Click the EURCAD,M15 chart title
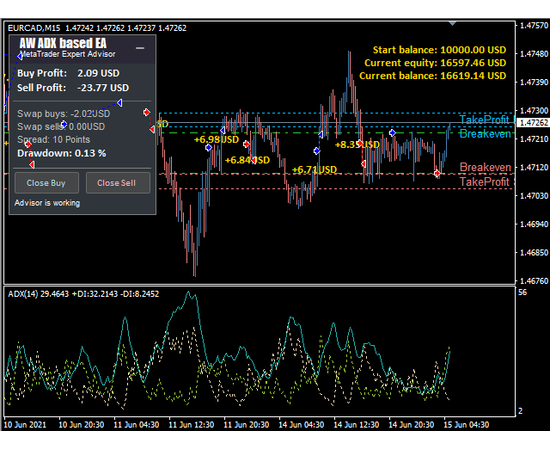The height and width of the screenshot is (450, 550). point(97,28)
